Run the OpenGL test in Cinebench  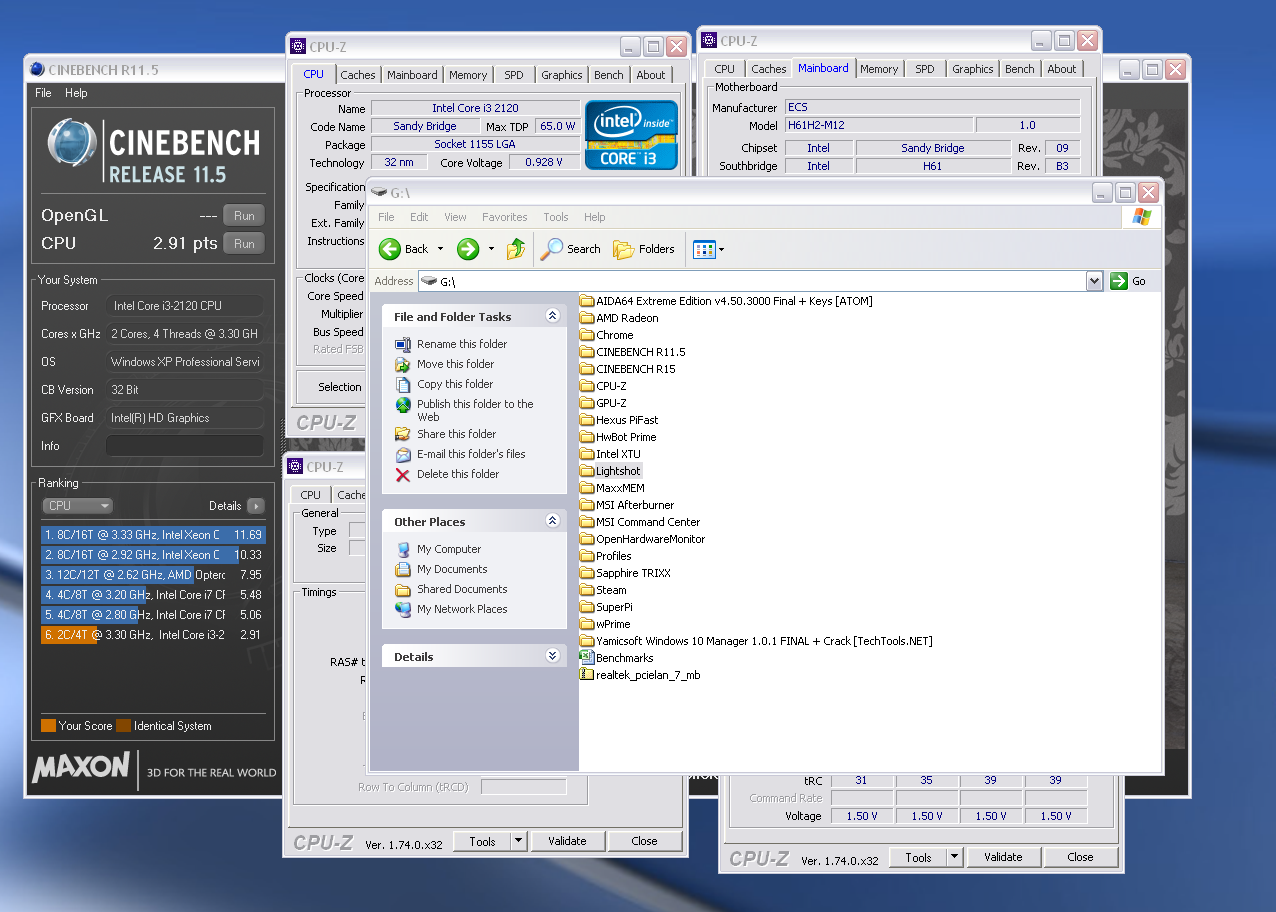point(244,216)
